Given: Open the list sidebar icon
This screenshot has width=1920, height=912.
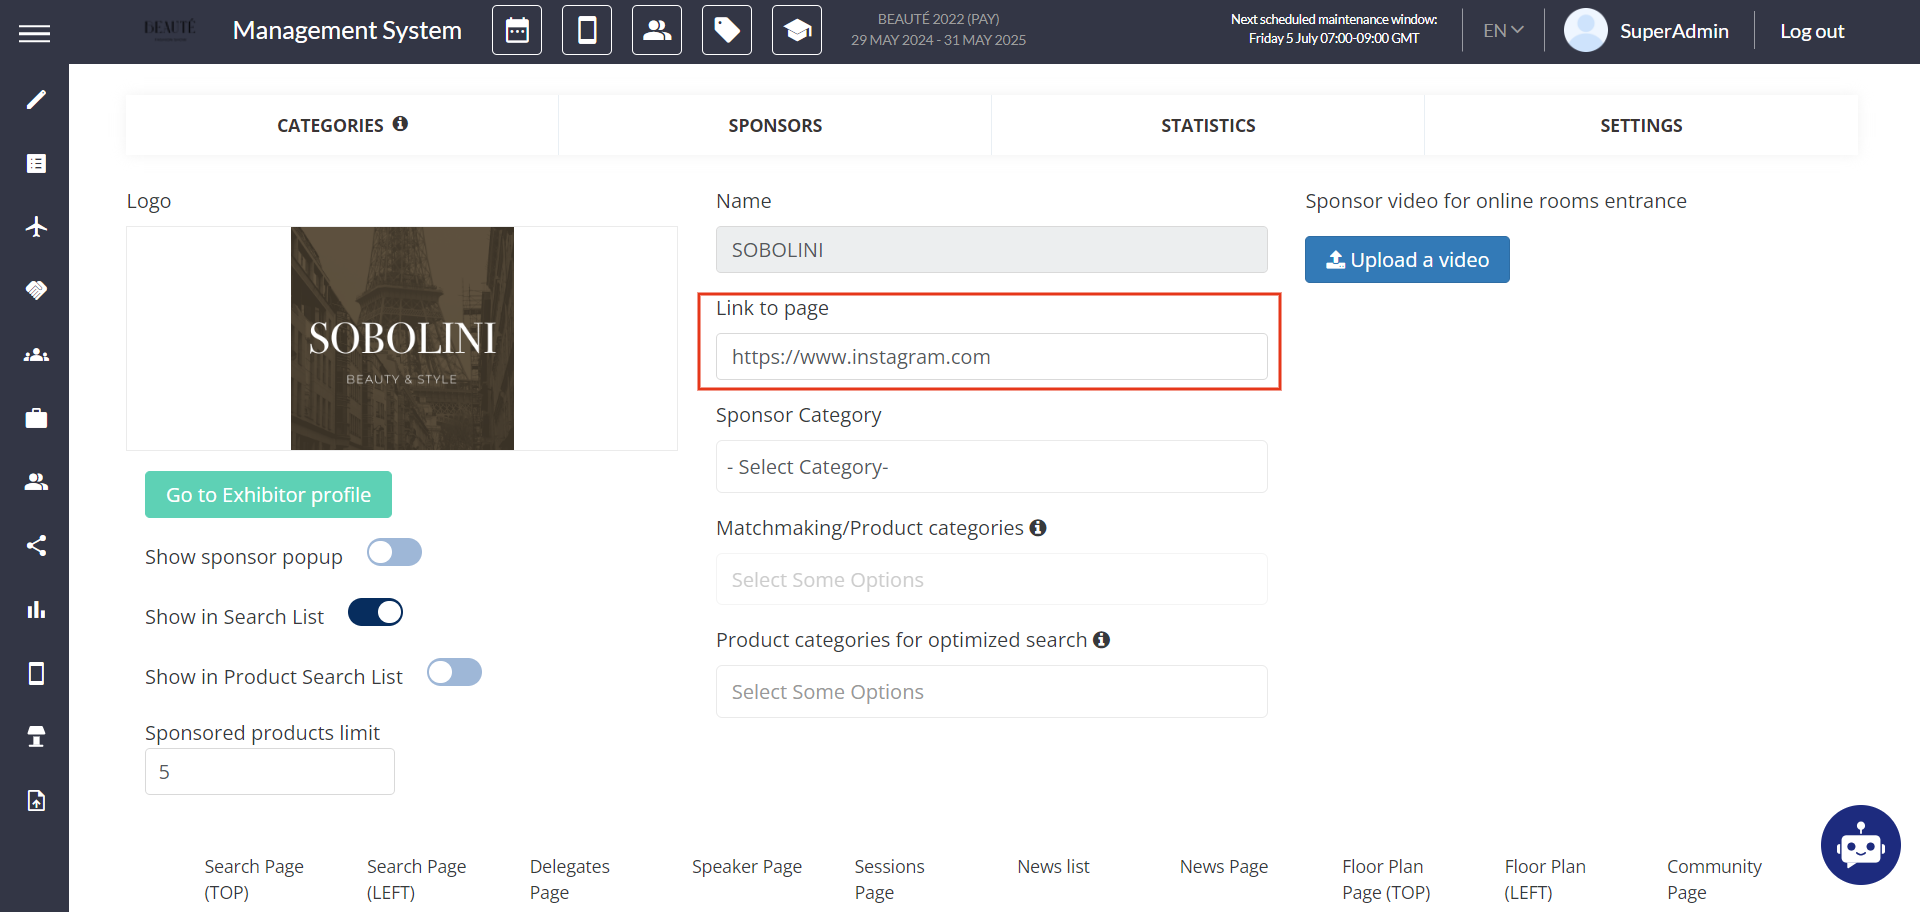Looking at the screenshot, I should point(36,163).
